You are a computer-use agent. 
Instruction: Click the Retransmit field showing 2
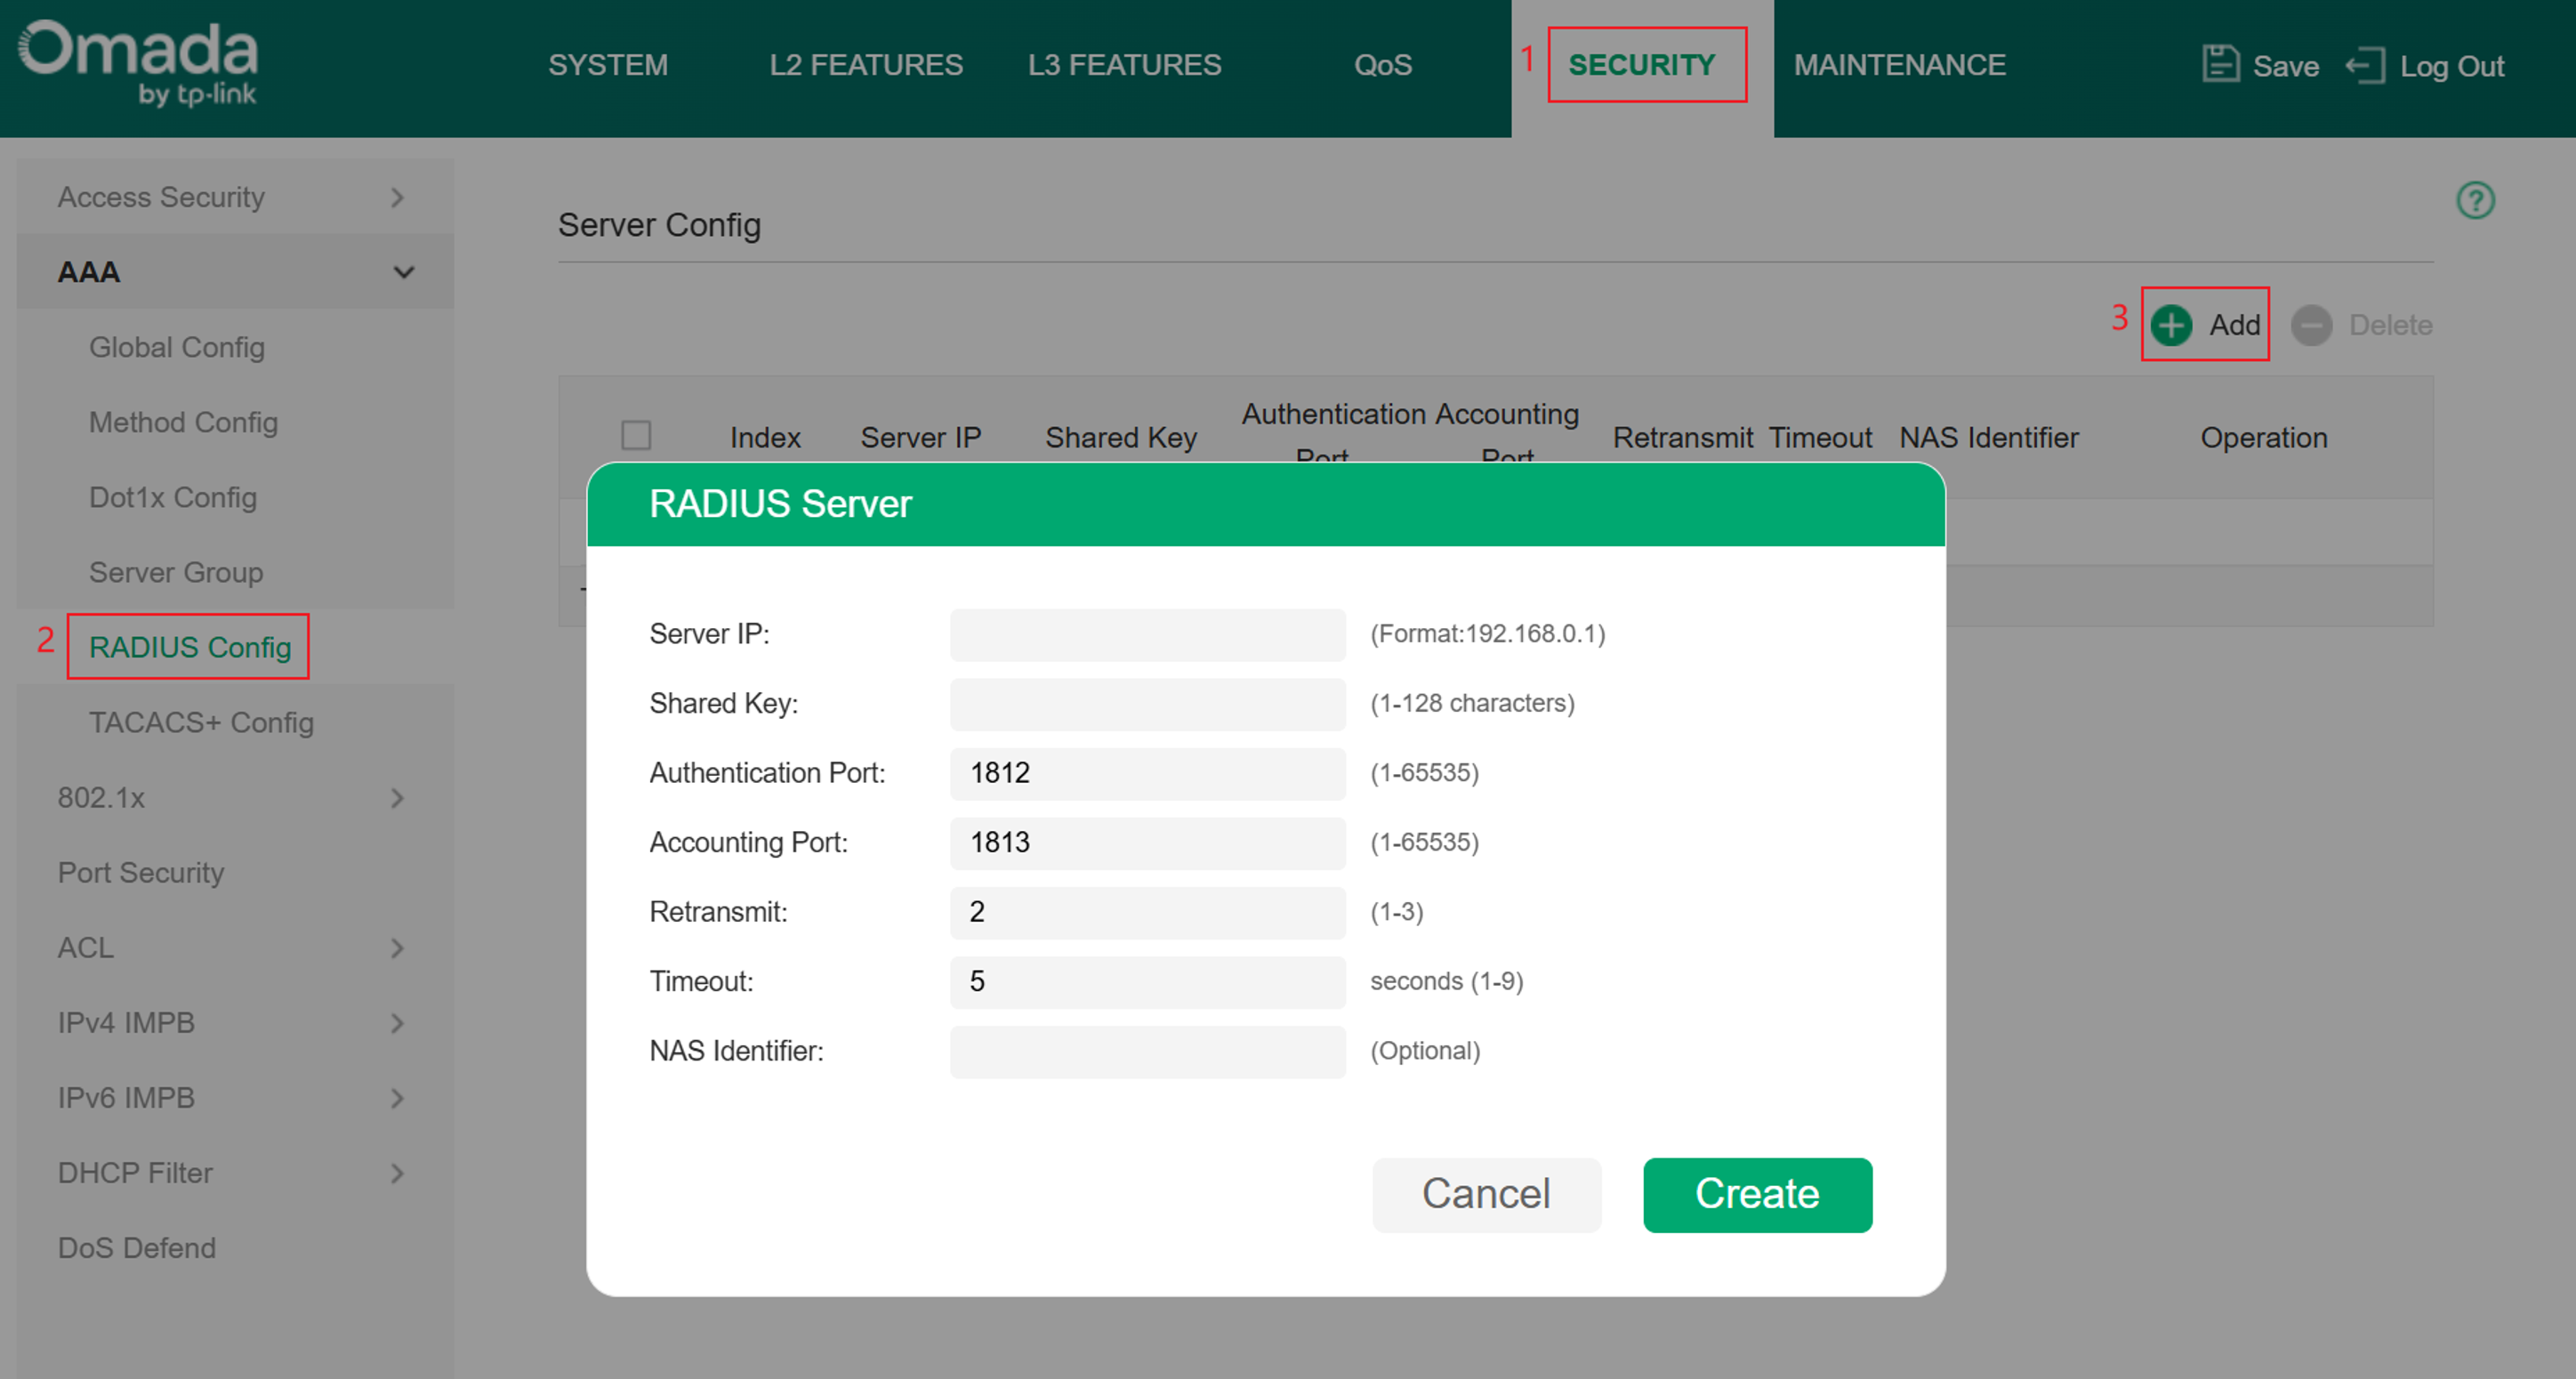click(x=1147, y=912)
